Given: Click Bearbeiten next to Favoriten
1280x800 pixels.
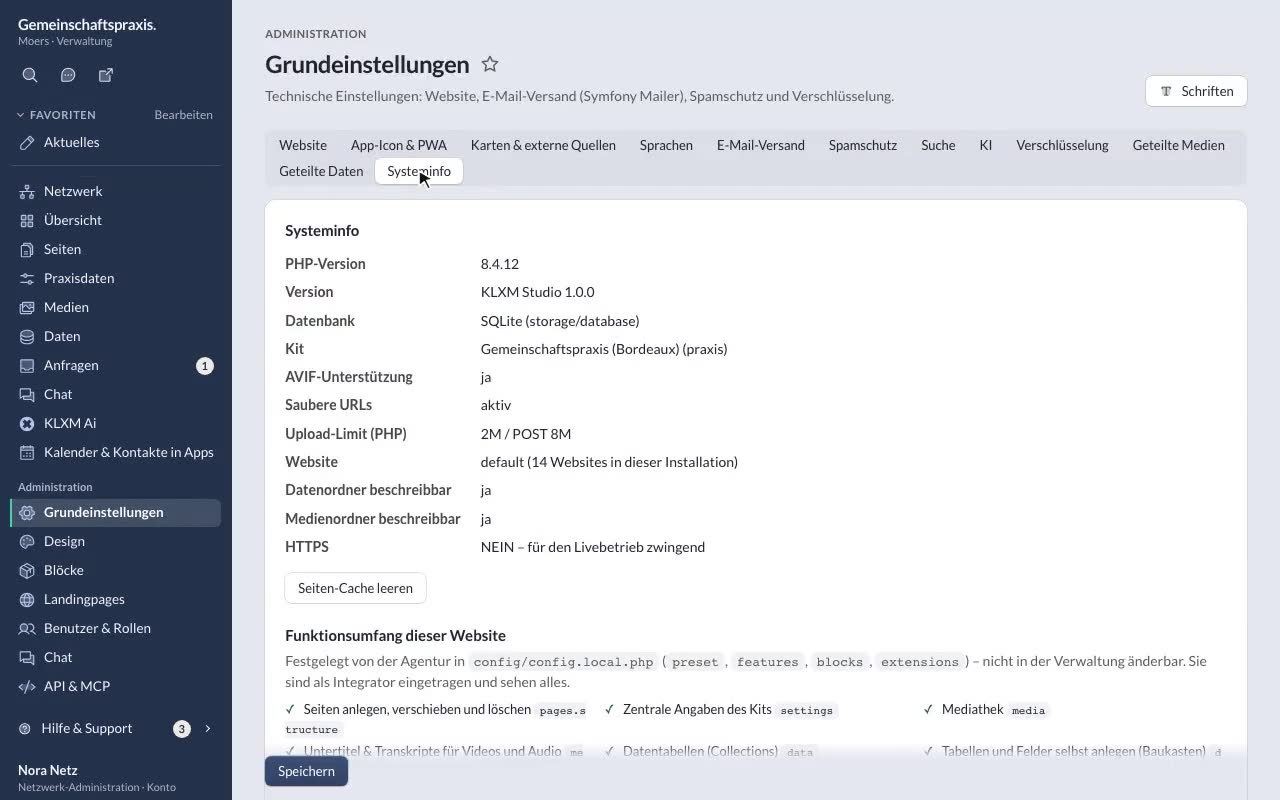Looking at the screenshot, I should tap(183, 115).
